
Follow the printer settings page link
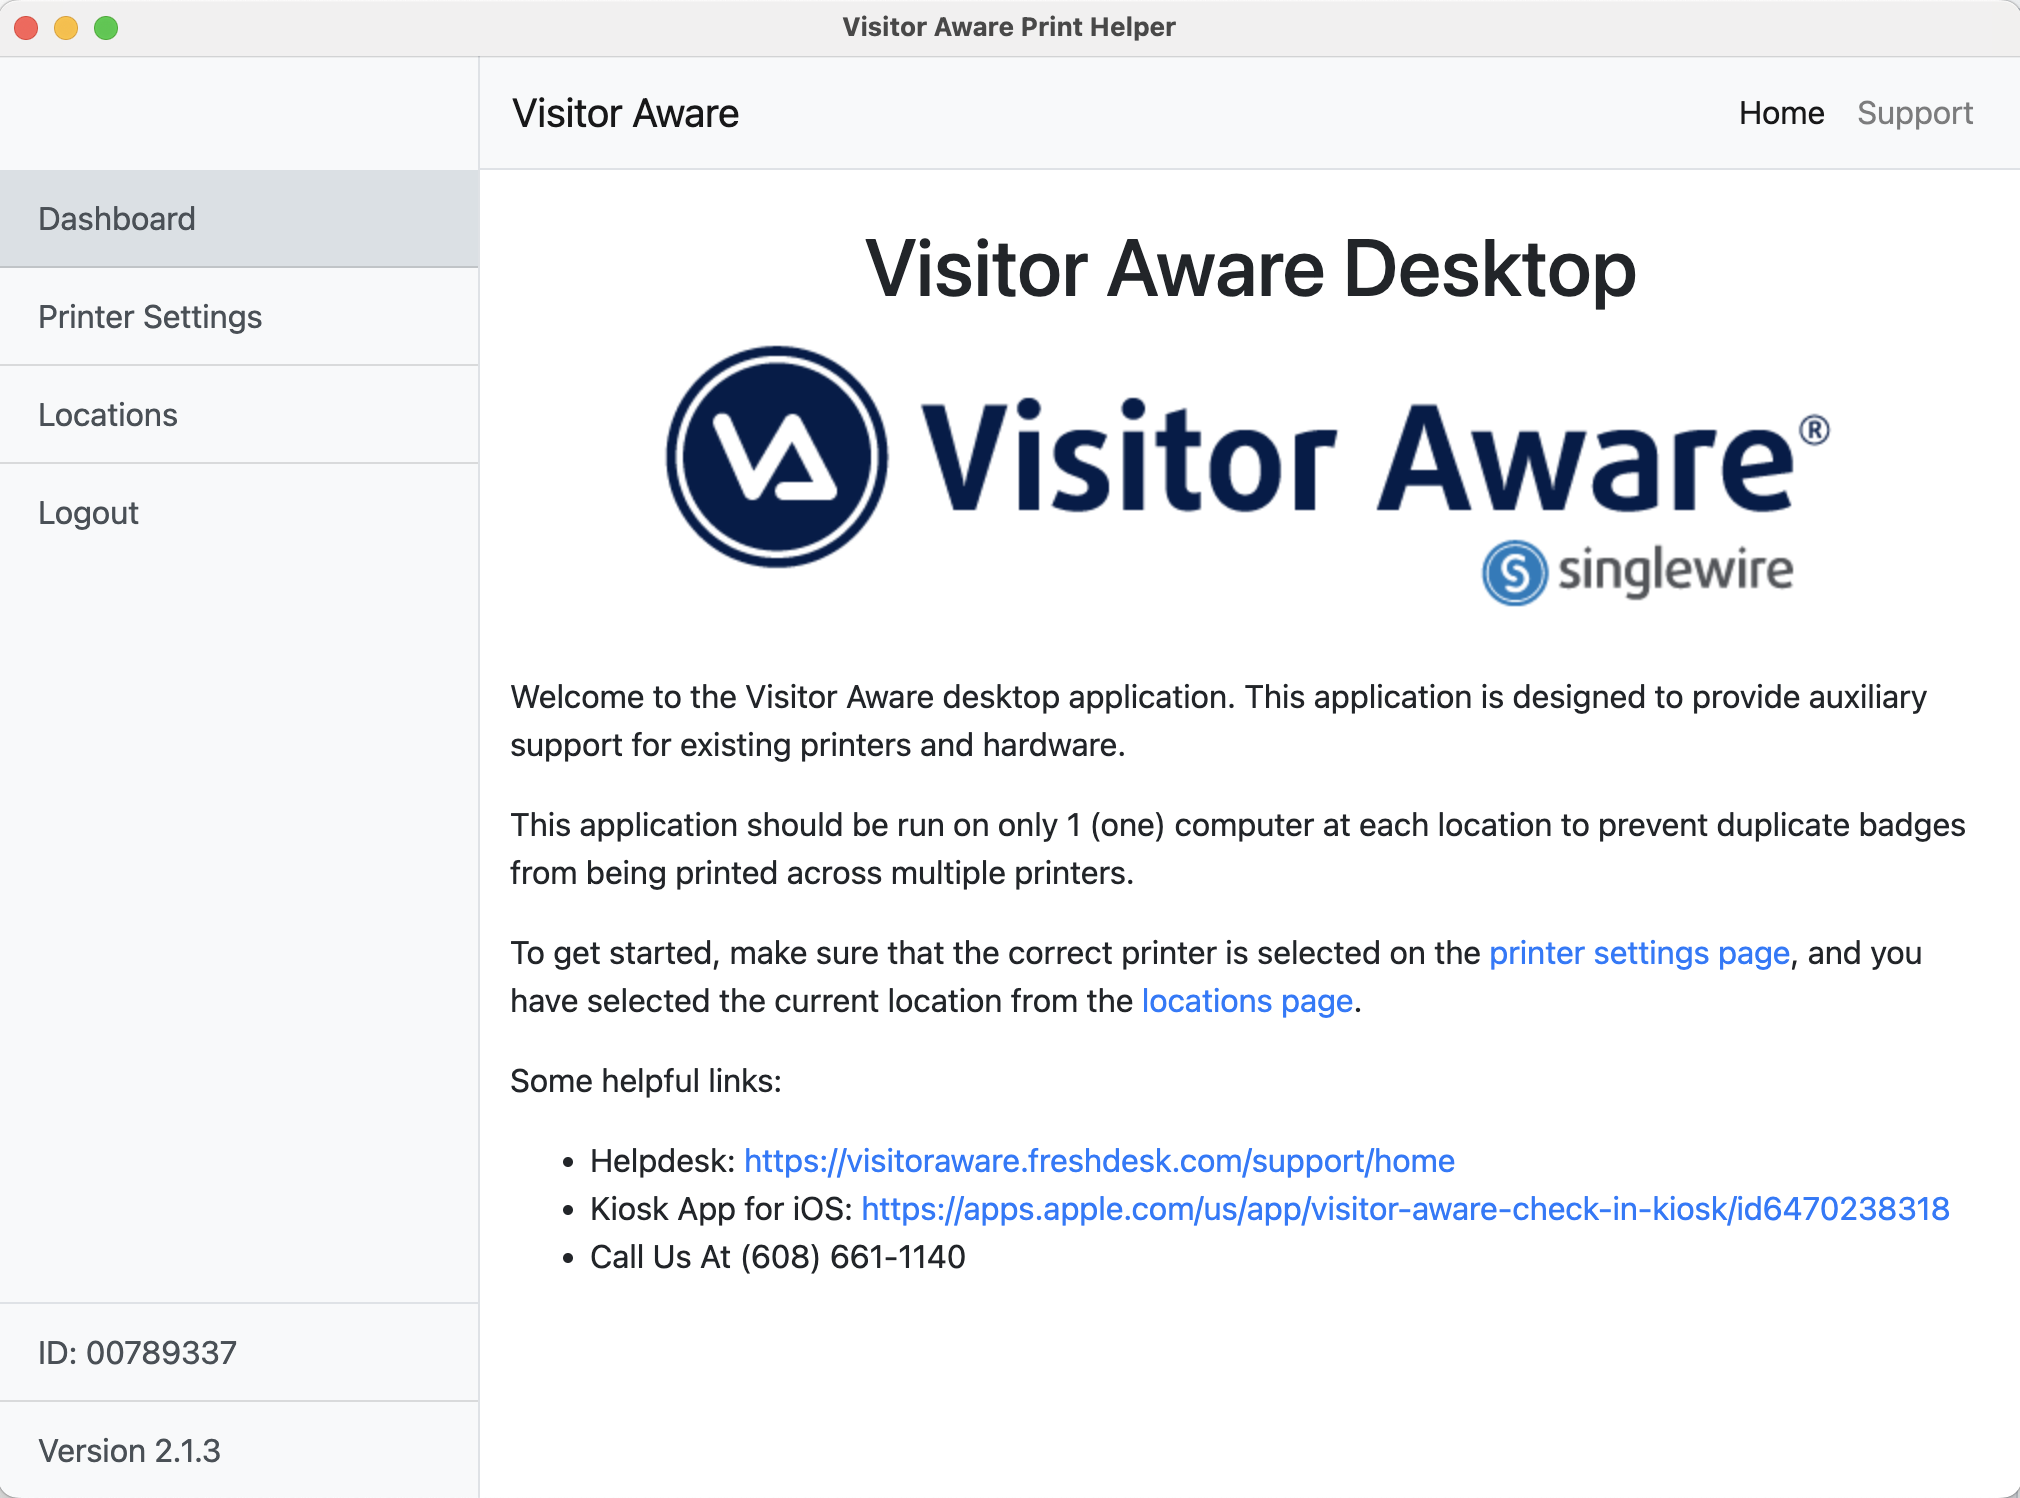[1638, 953]
